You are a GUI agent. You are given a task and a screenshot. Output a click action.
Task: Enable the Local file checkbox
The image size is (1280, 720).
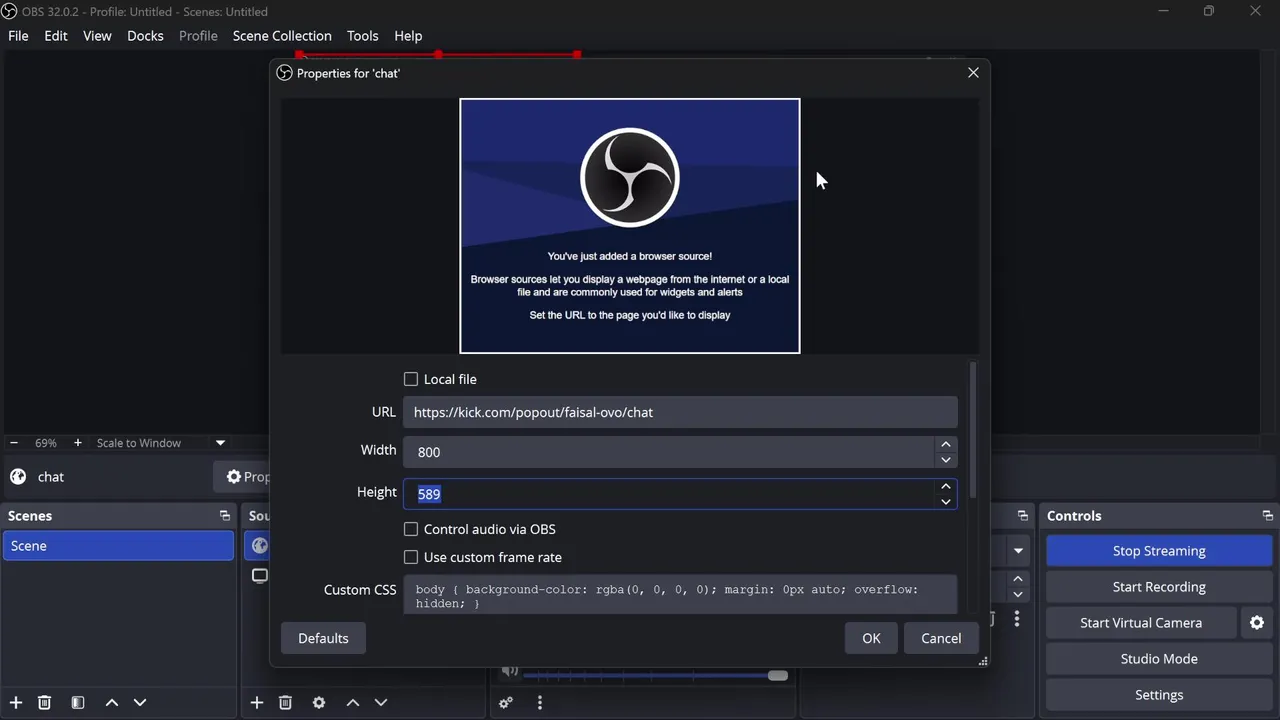click(x=411, y=379)
